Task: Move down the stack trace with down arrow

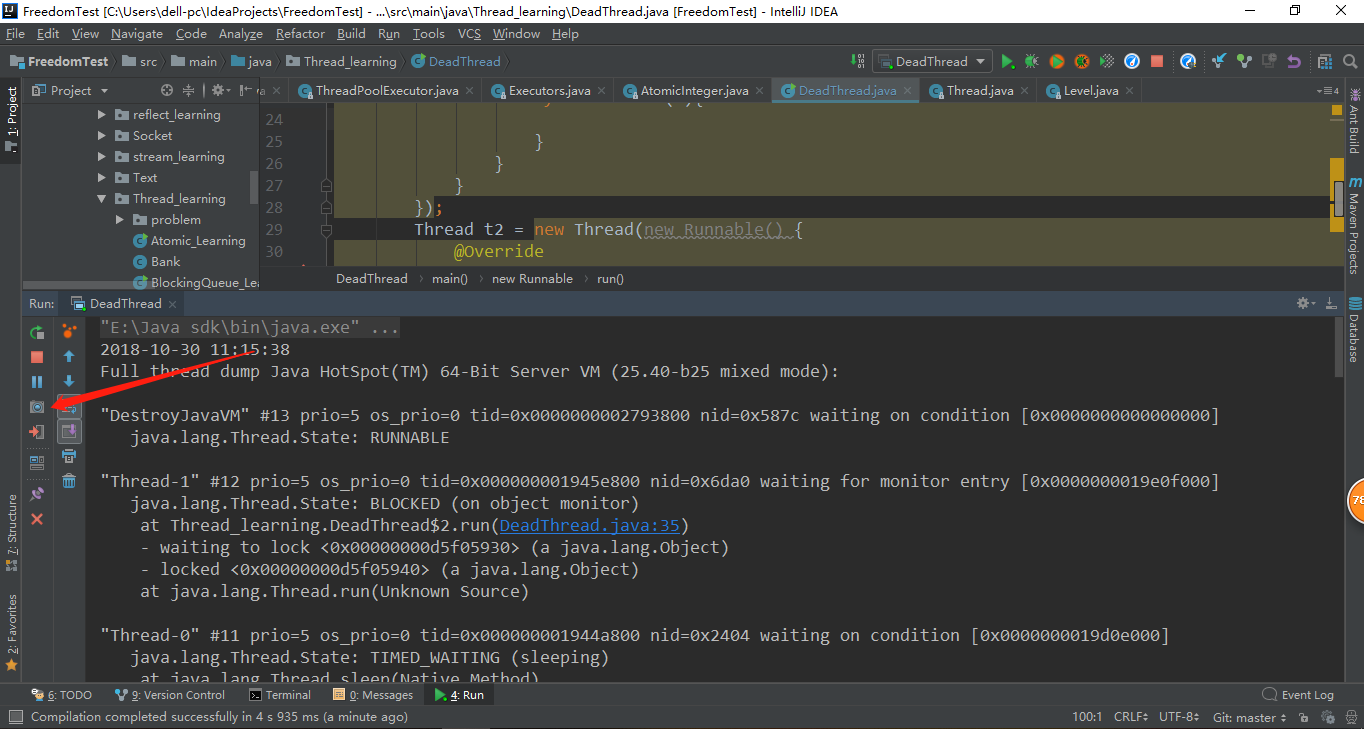Action: (69, 381)
